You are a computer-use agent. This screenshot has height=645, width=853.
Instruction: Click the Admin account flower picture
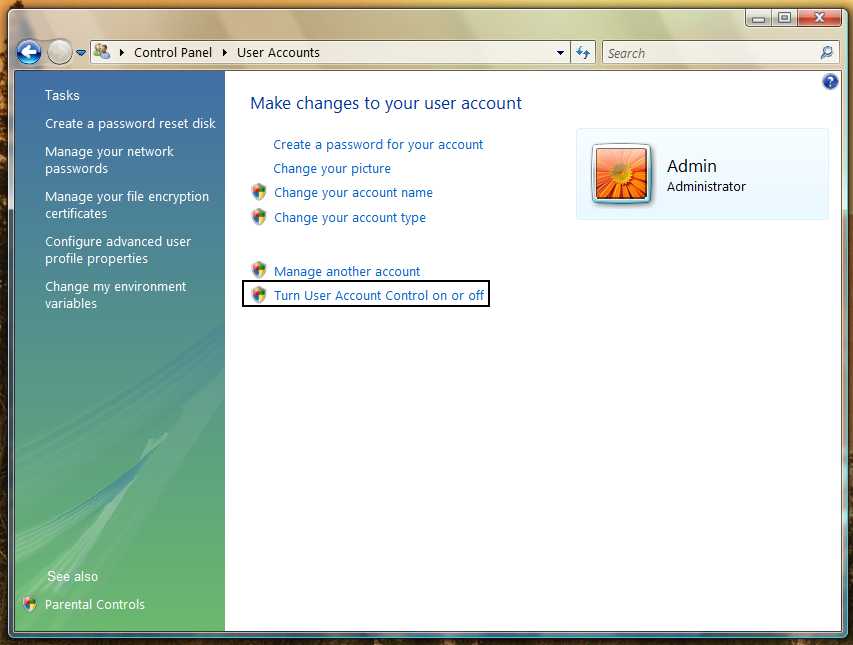(621, 174)
